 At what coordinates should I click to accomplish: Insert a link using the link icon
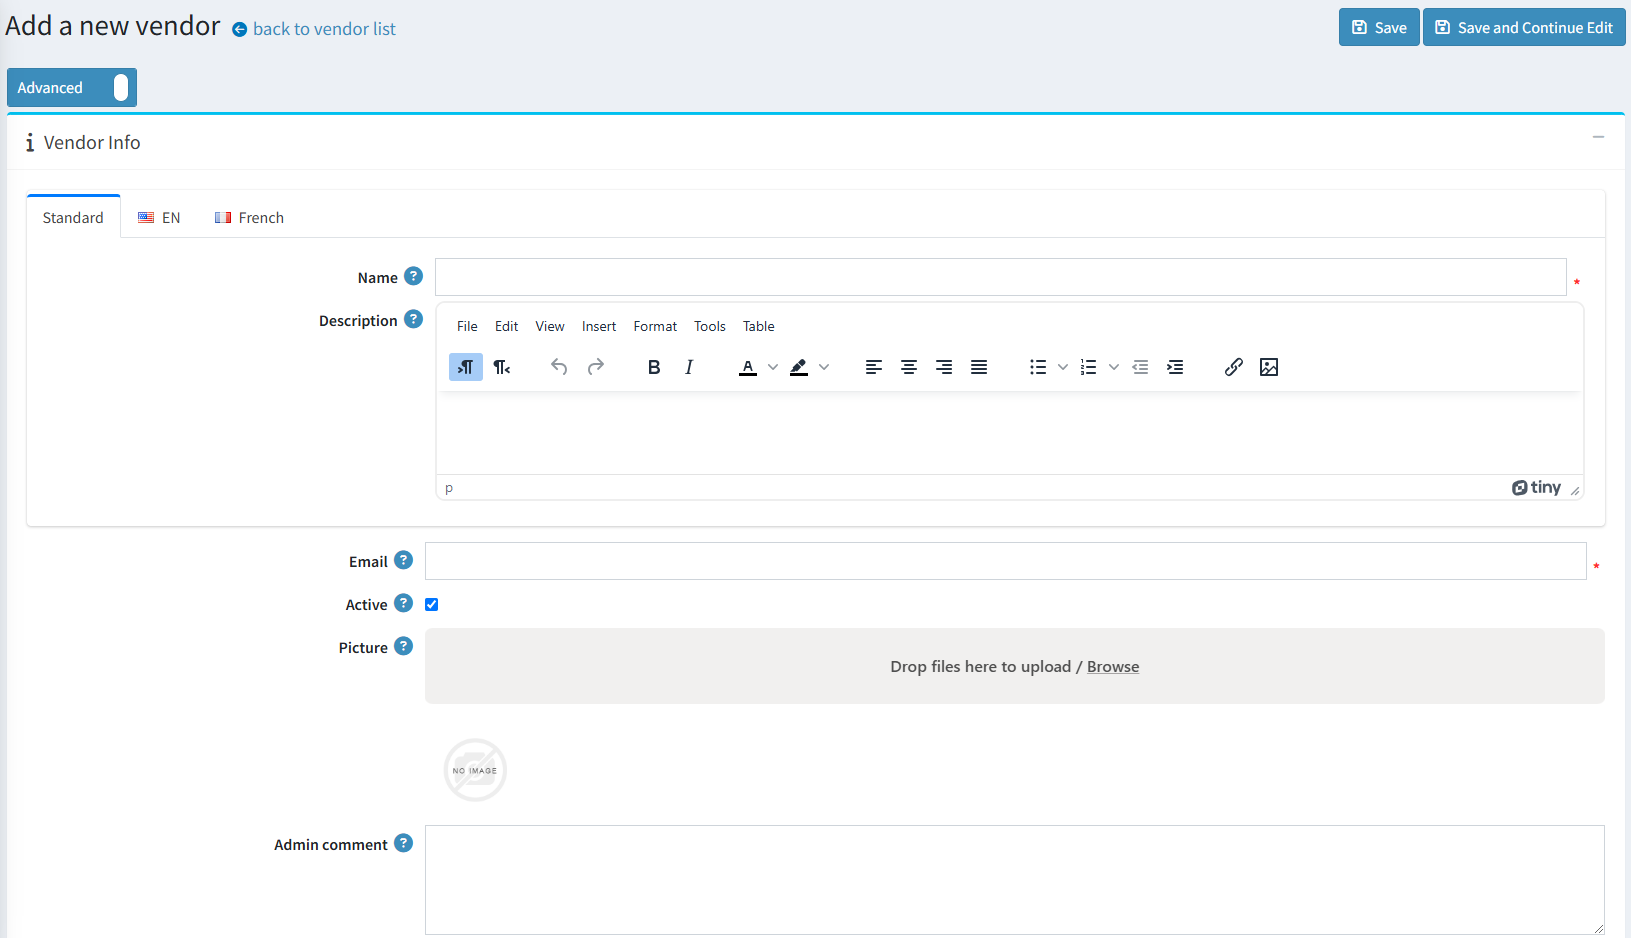[1233, 367]
